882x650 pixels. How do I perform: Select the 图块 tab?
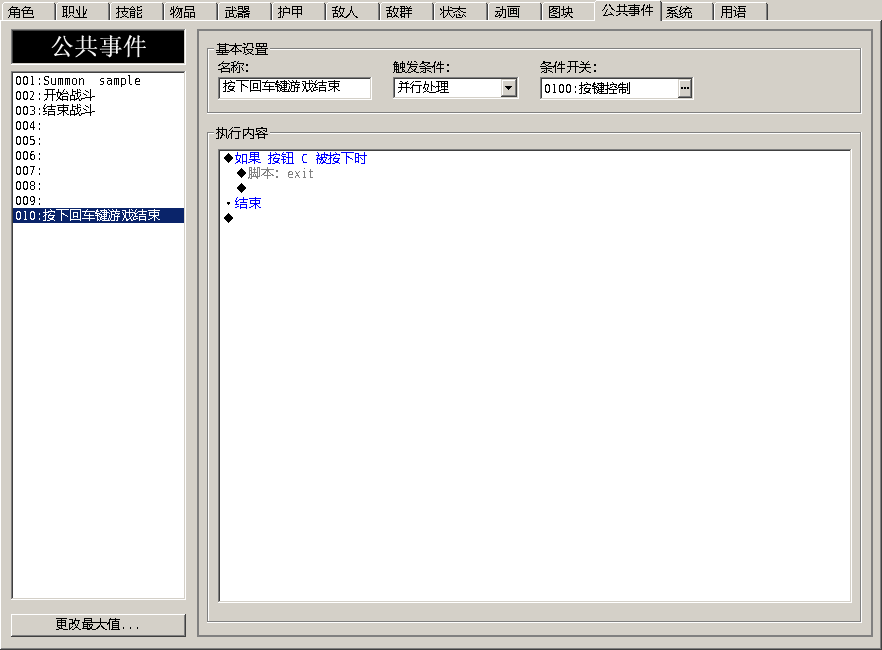pyautogui.click(x=568, y=12)
